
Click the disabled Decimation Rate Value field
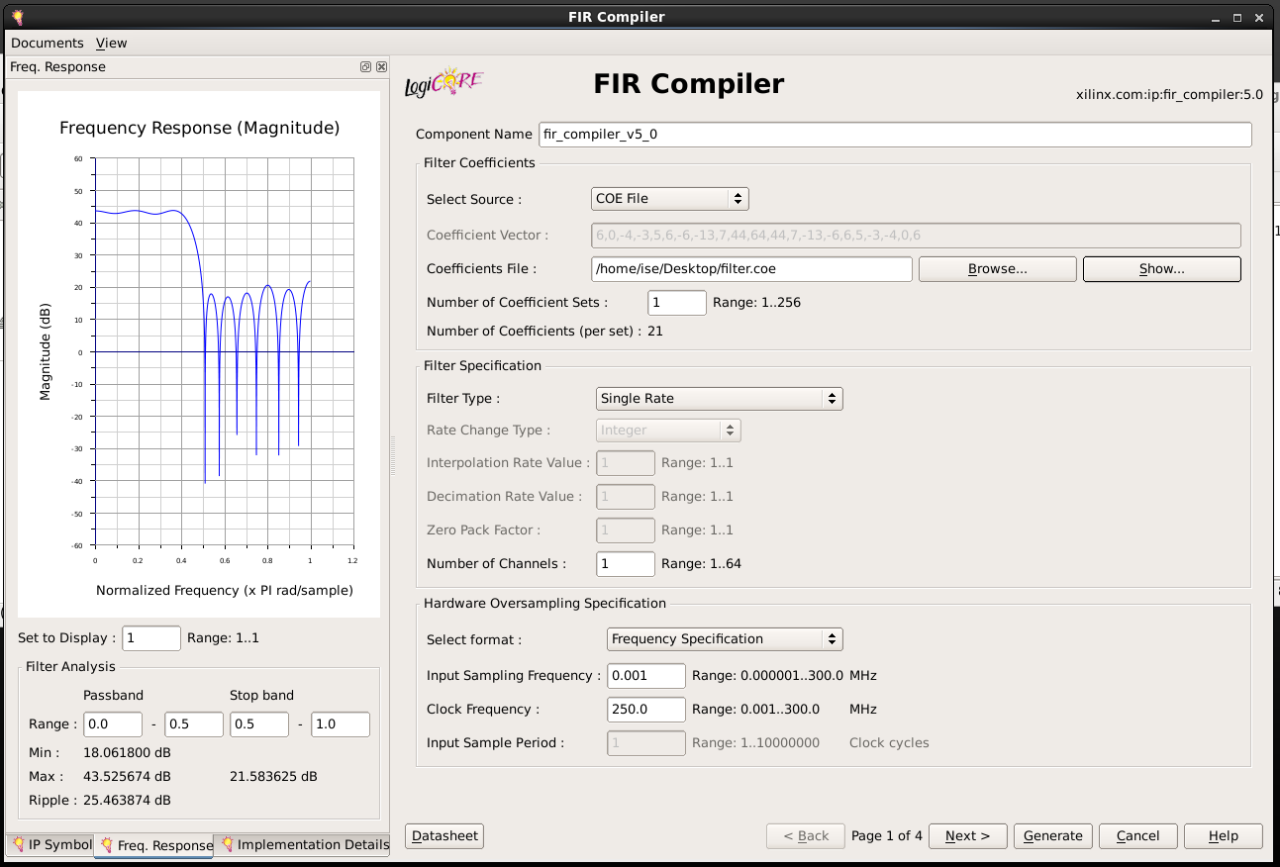pyautogui.click(x=626, y=497)
